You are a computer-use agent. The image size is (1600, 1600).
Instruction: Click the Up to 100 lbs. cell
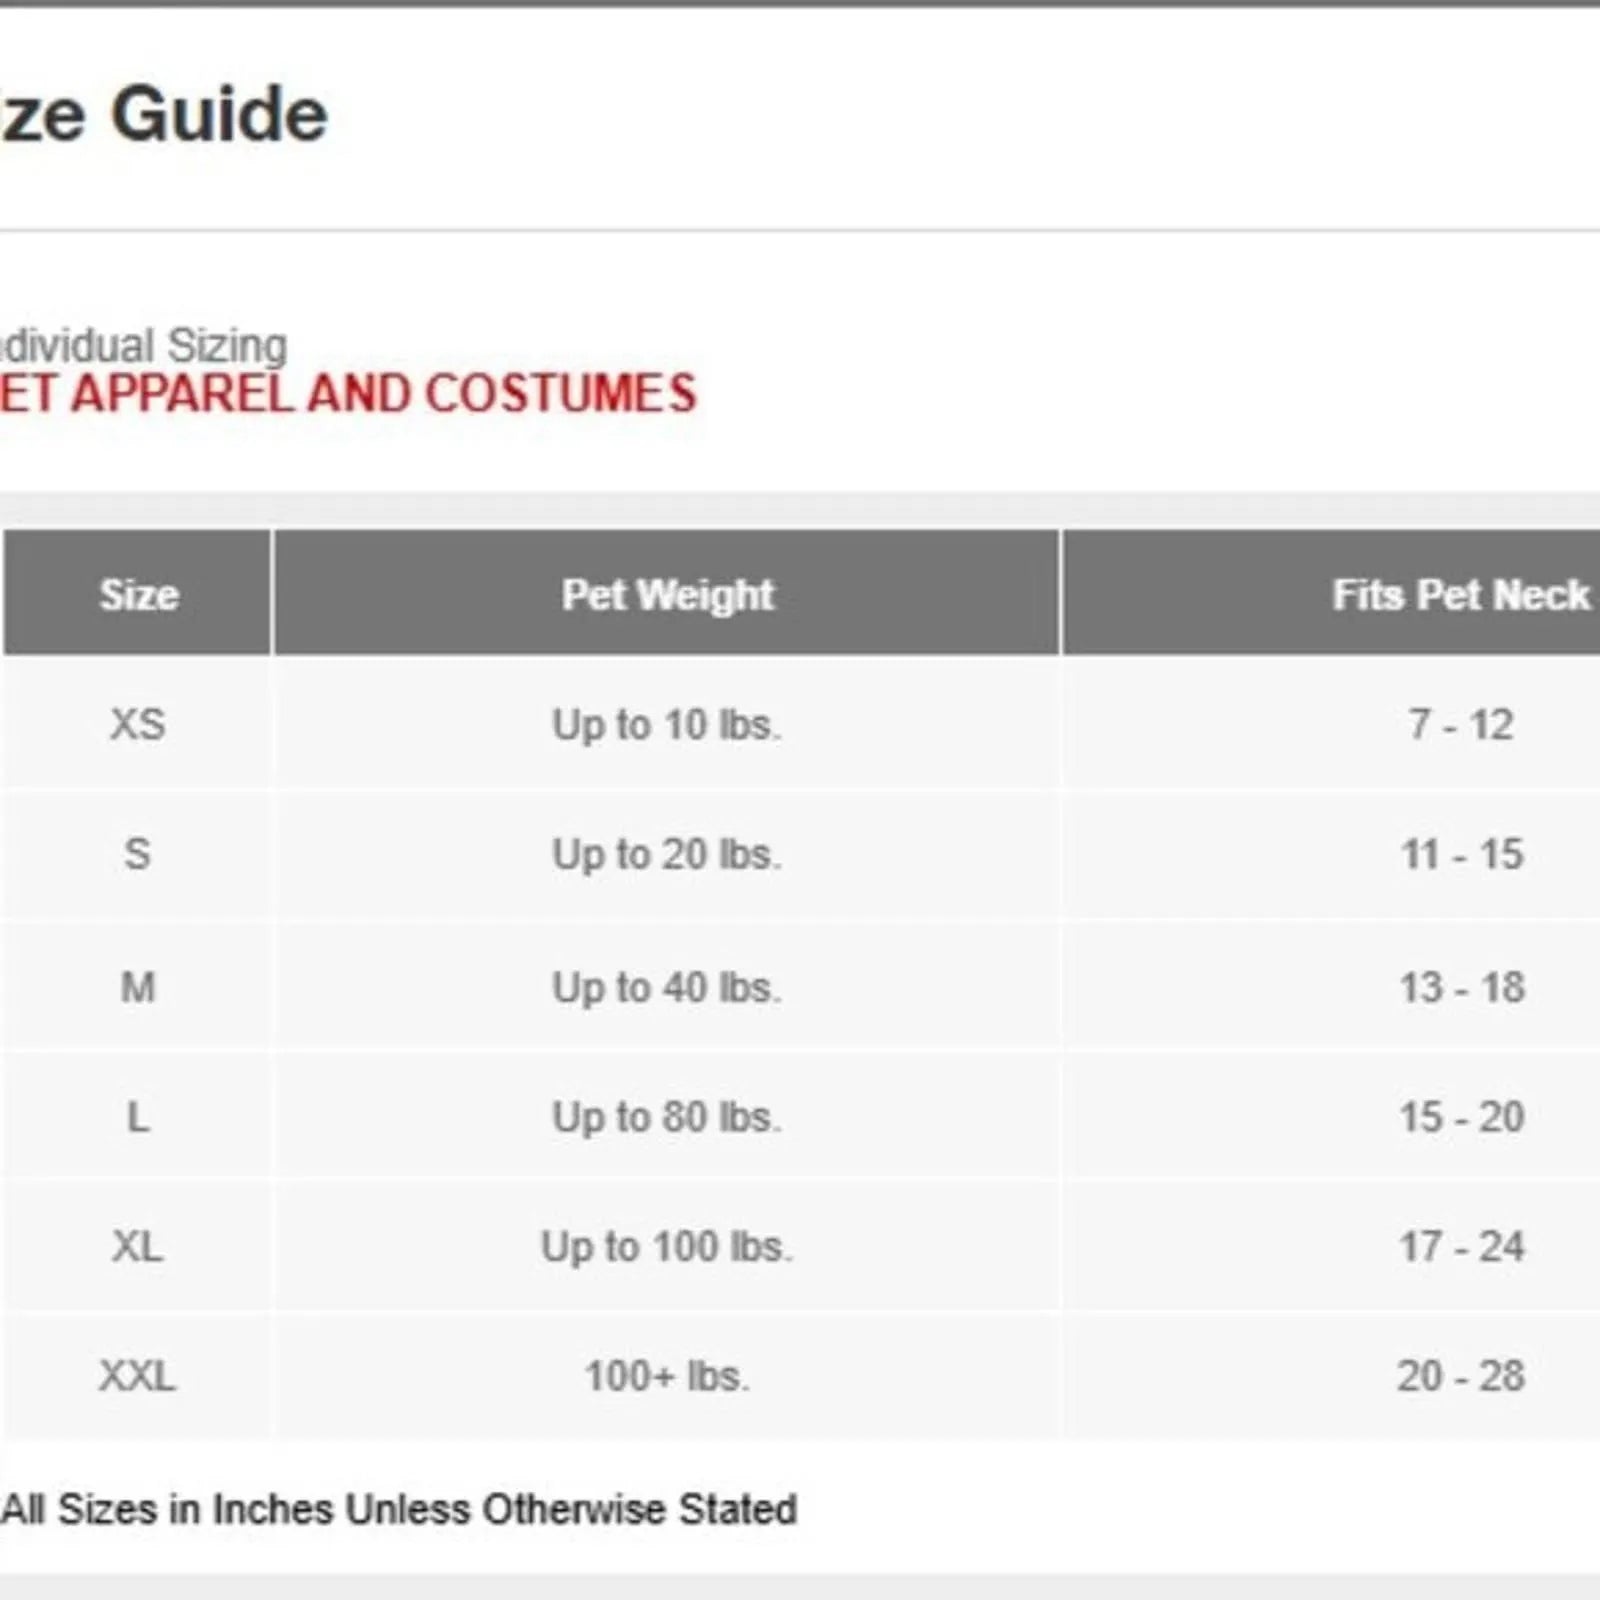[667, 1247]
